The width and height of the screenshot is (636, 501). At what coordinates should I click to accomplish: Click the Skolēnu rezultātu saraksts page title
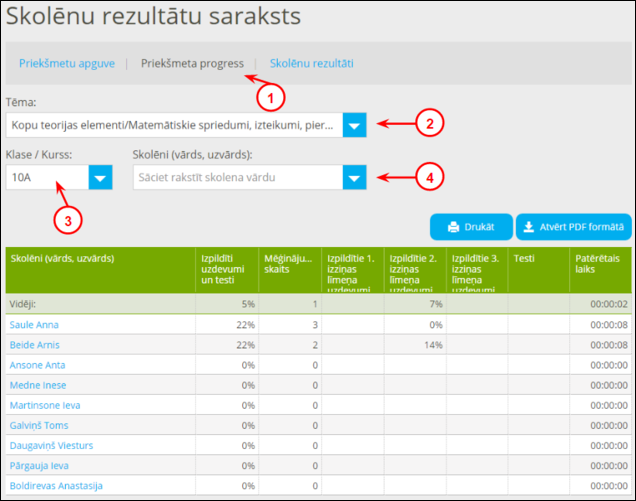click(154, 16)
